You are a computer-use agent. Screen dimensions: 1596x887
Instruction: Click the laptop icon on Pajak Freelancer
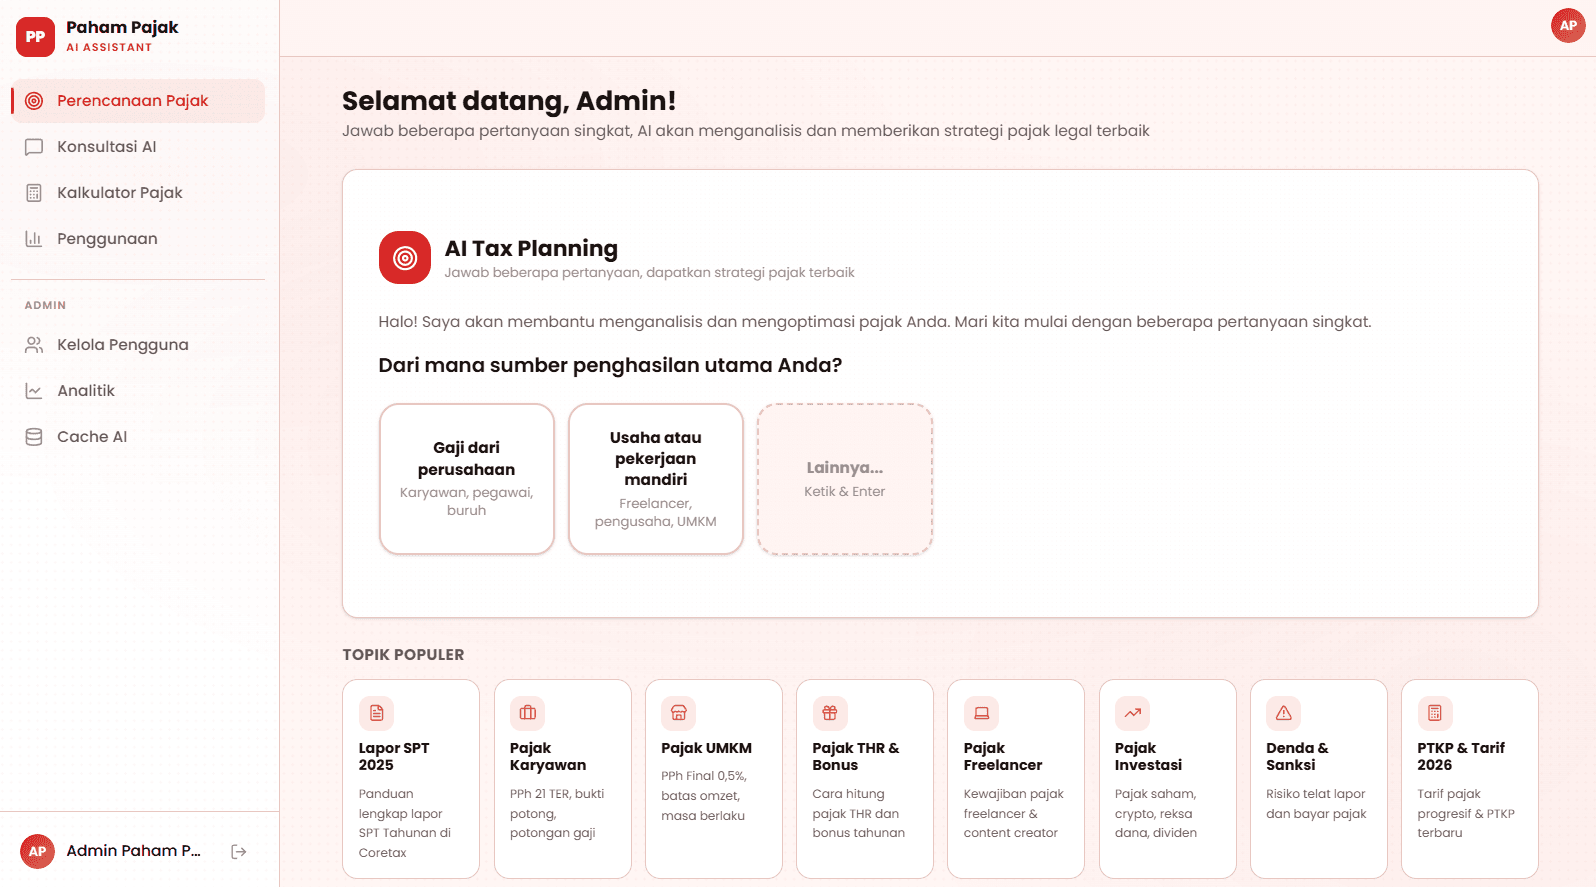pos(981,713)
